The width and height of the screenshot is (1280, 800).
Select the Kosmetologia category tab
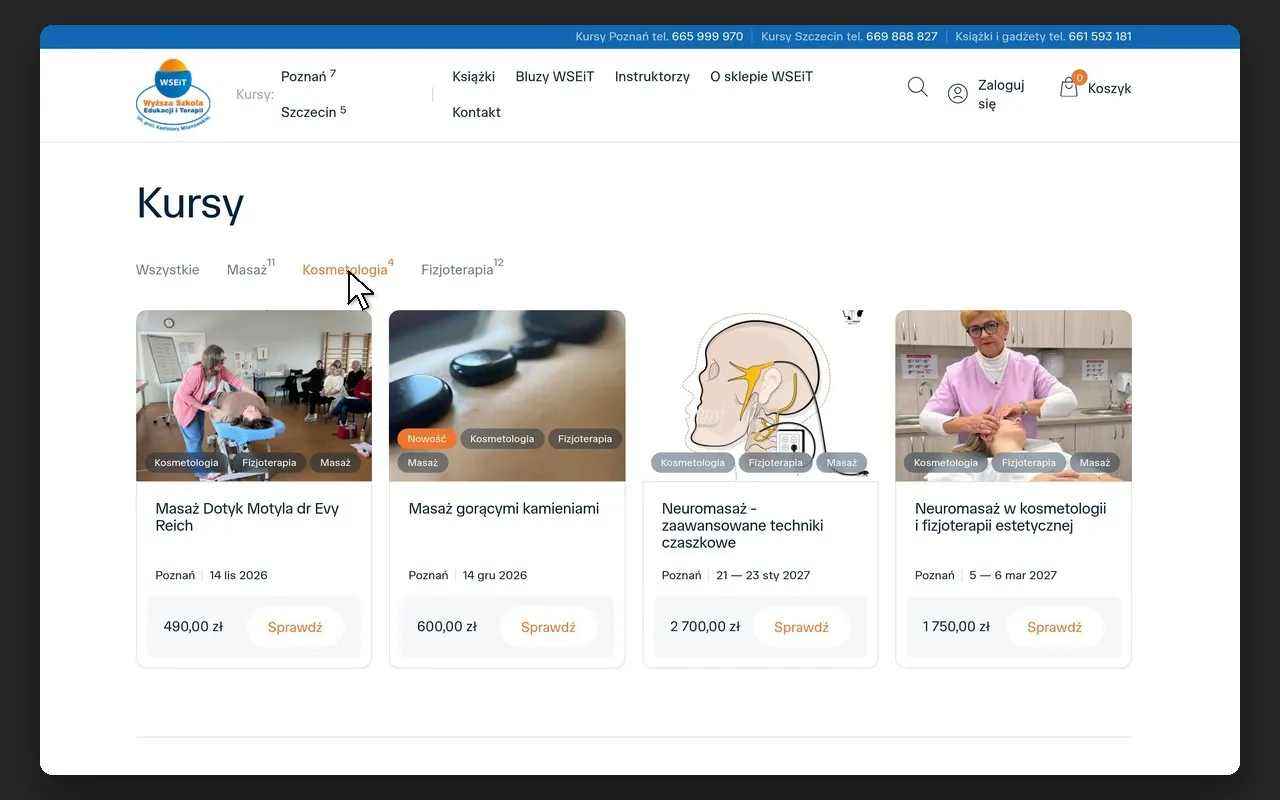point(344,269)
